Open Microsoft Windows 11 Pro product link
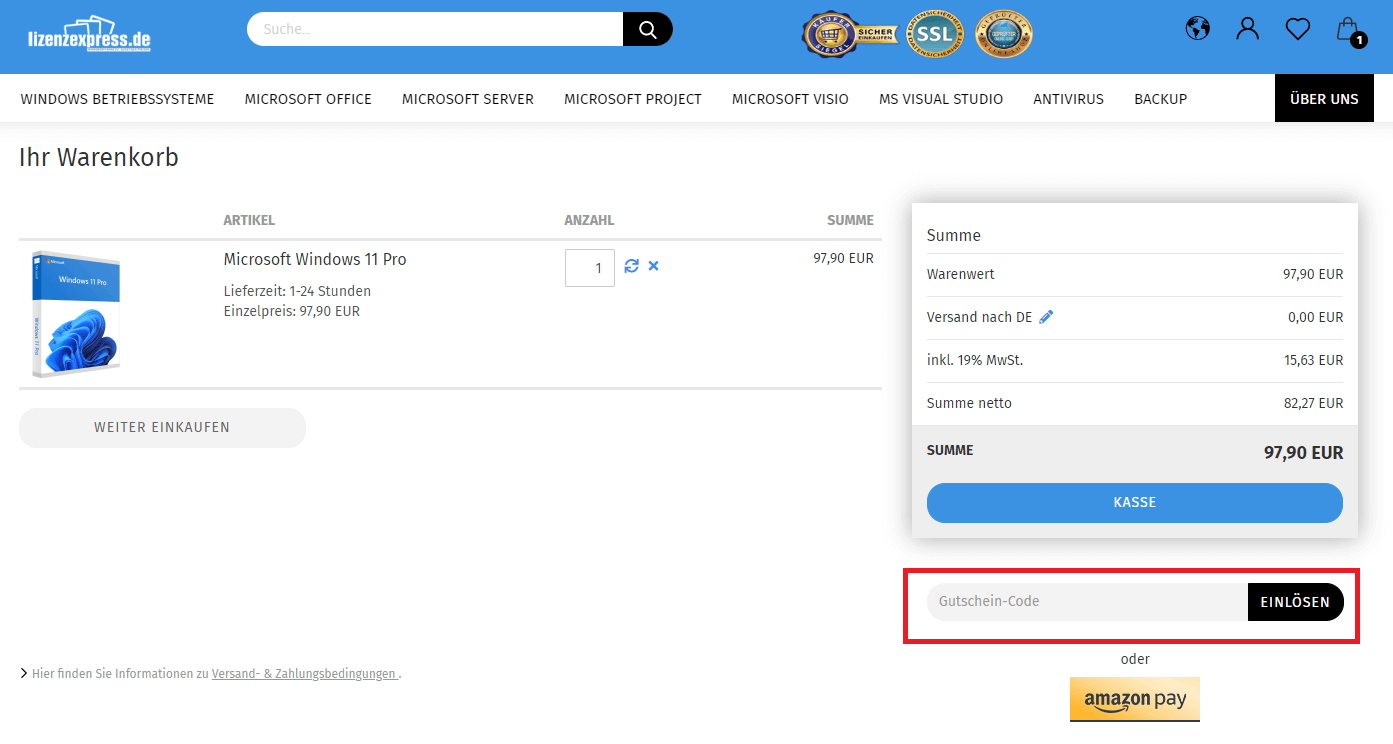This screenshot has height=744, width=1393. click(x=315, y=259)
